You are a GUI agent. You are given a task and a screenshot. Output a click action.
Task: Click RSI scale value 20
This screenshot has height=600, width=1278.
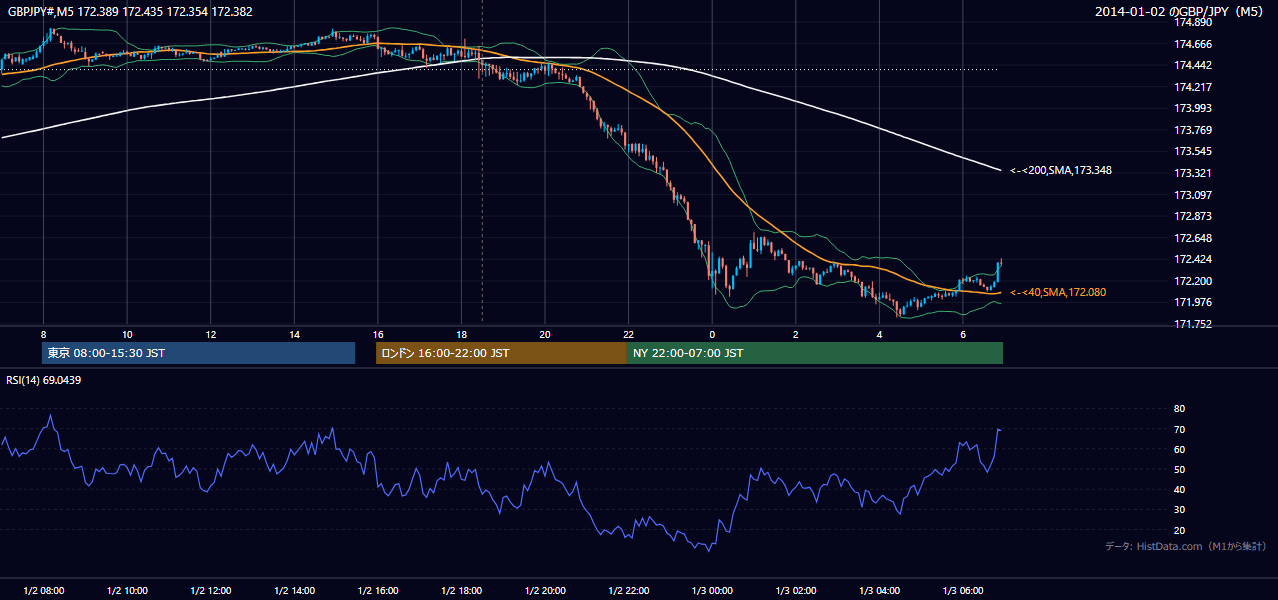[x=1179, y=530]
